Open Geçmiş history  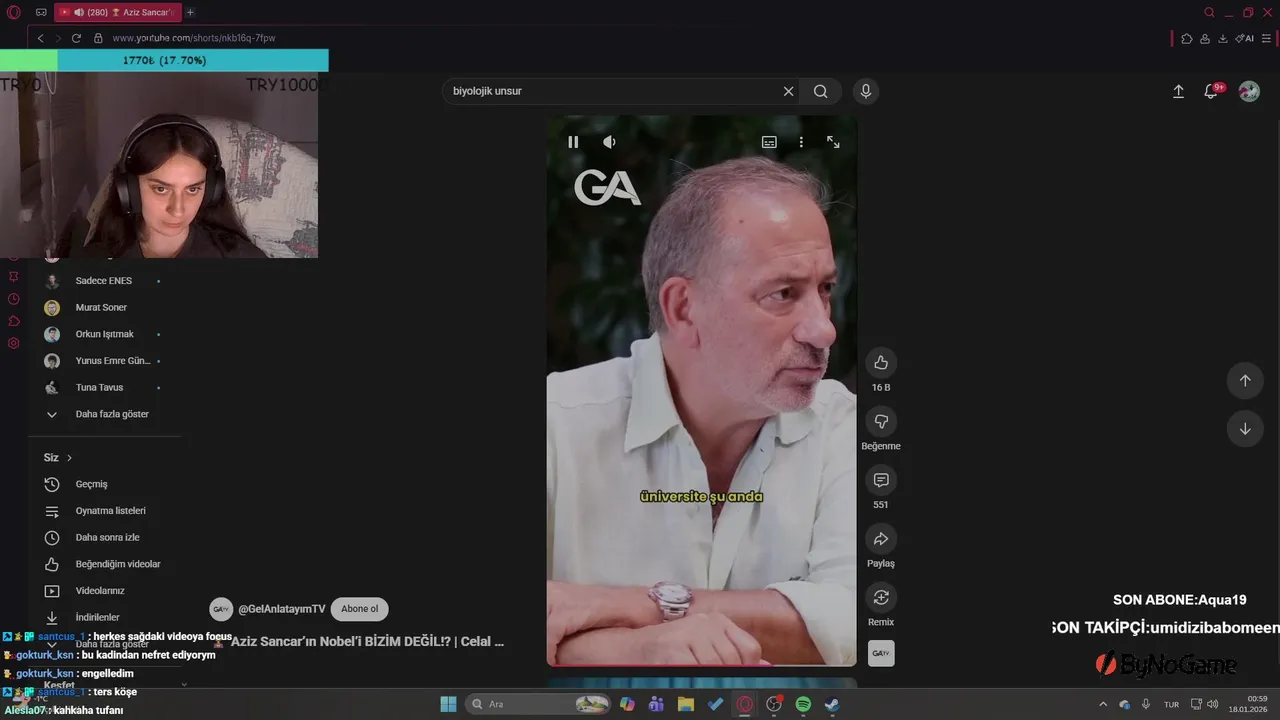tap(91, 484)
